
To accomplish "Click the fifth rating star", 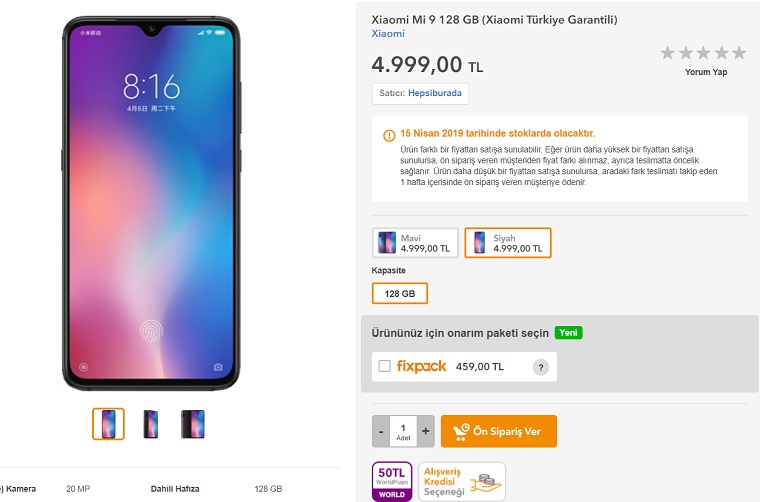I will coord(739,53).
